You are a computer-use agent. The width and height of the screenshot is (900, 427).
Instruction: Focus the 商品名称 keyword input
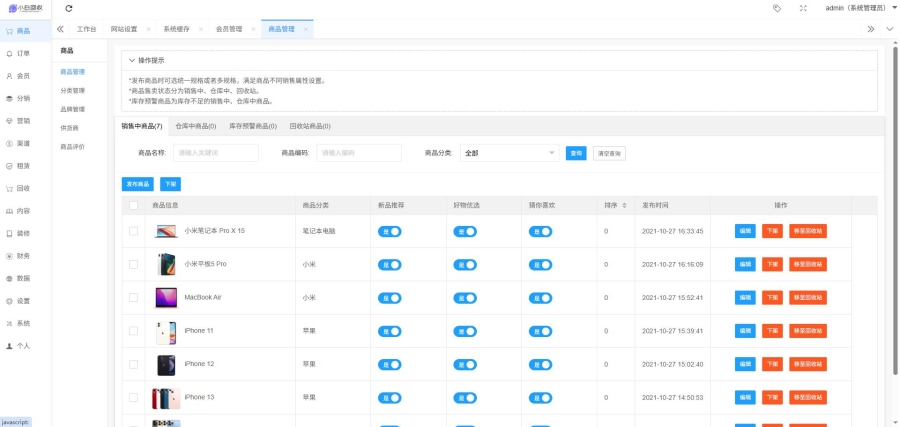216,153
